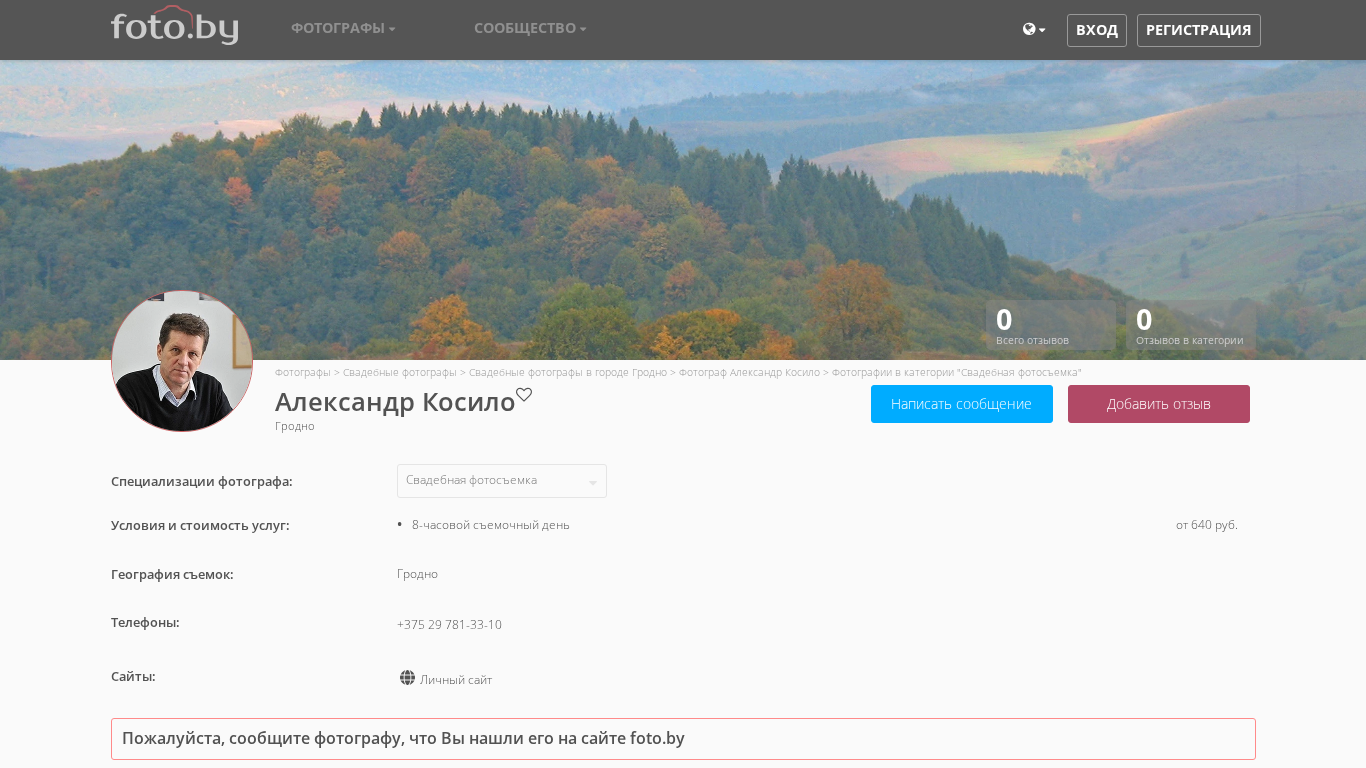Go to Фотографы breadcrumb link
The height and width of the screenshot is (768, 1366).
coord(303,372)
